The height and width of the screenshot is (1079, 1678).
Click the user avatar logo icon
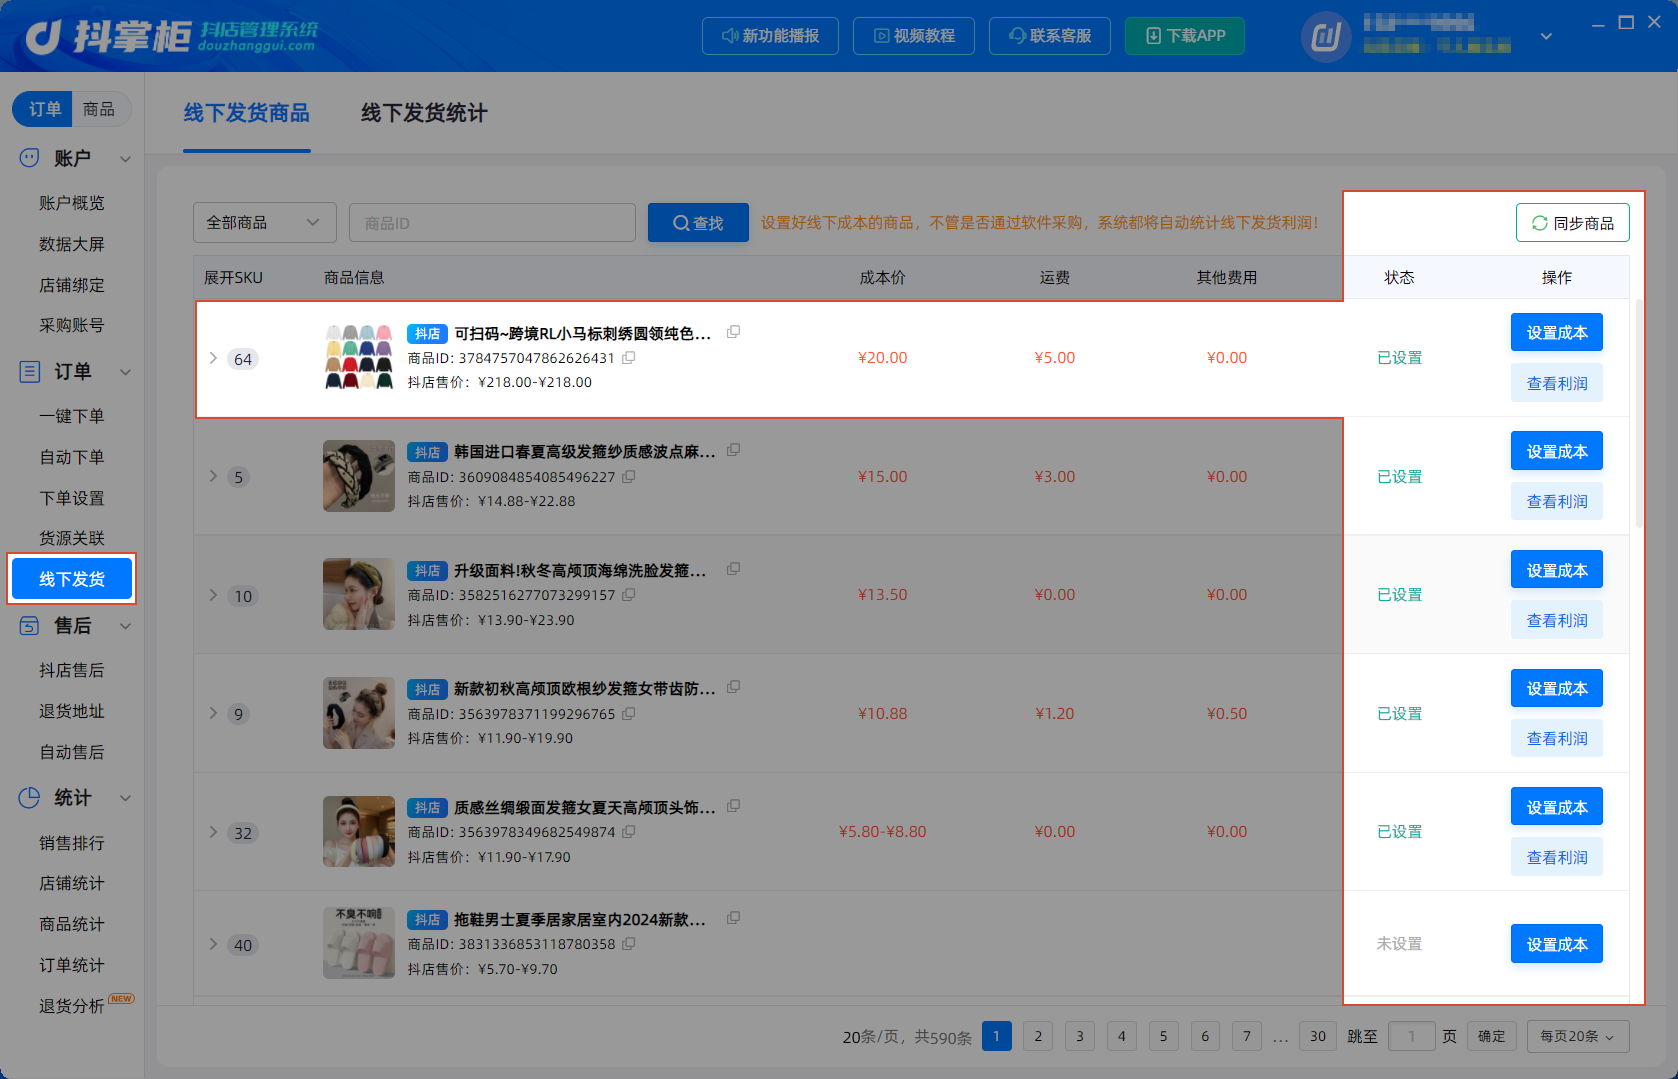click(1326, 37)
